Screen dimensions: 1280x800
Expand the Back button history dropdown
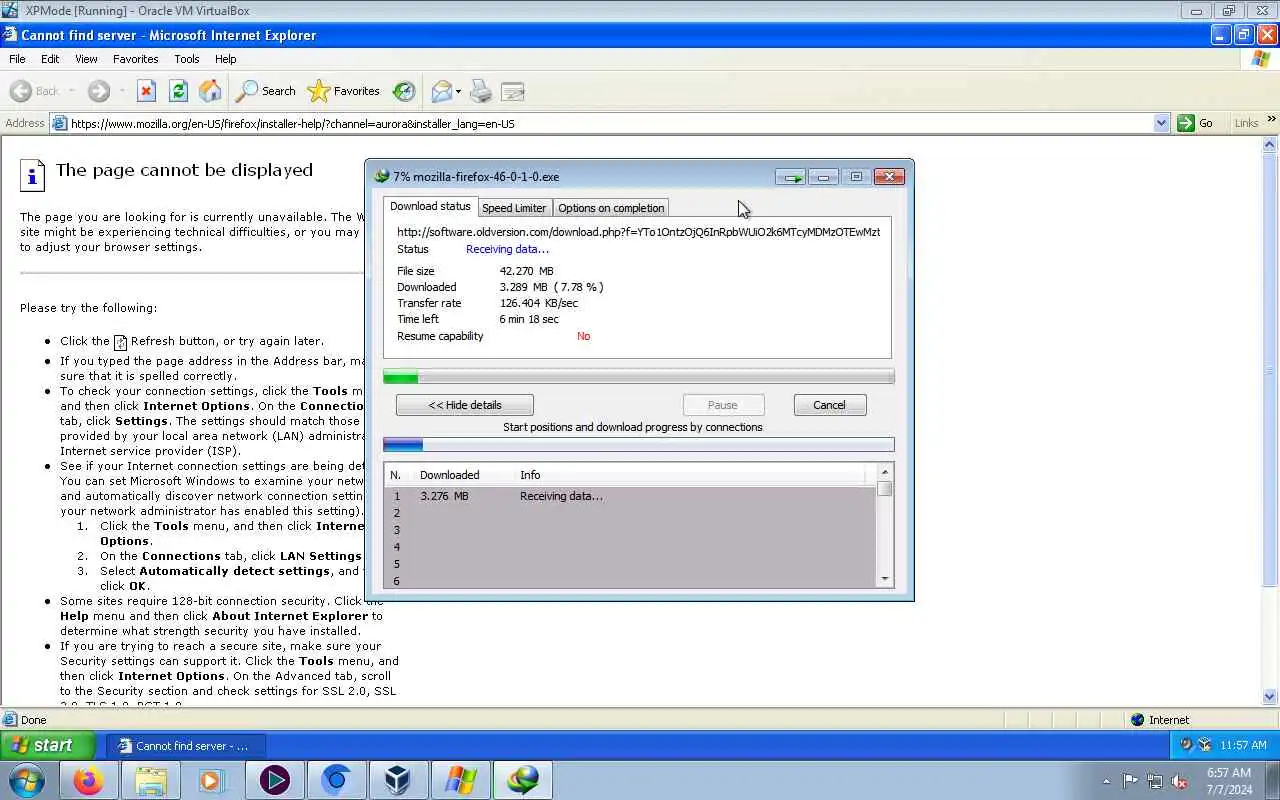[x=72, y=91]
